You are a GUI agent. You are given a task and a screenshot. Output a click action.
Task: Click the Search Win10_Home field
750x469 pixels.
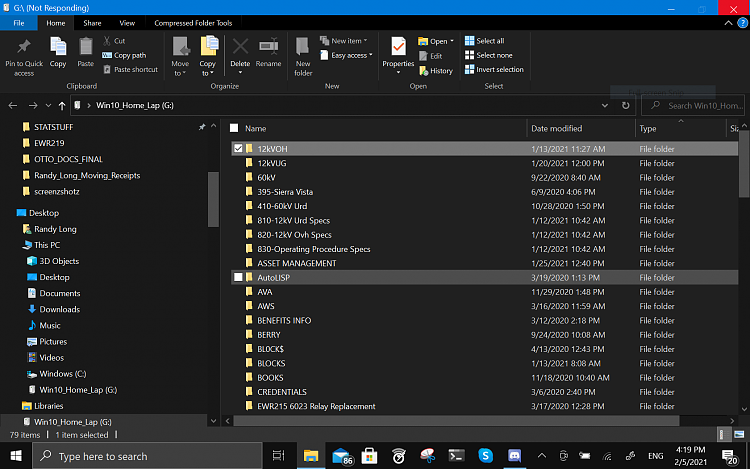693,106
